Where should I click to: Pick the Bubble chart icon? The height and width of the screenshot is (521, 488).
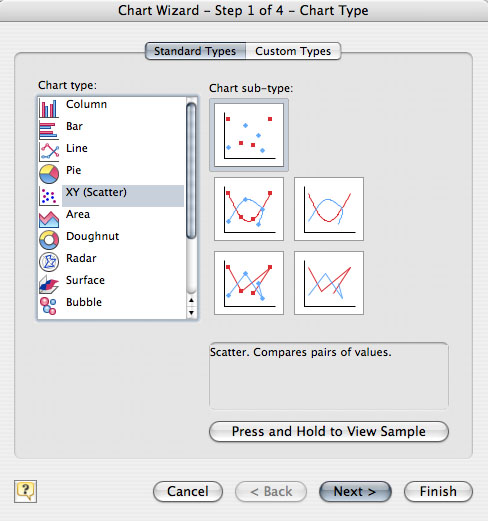tap(49, 306)
